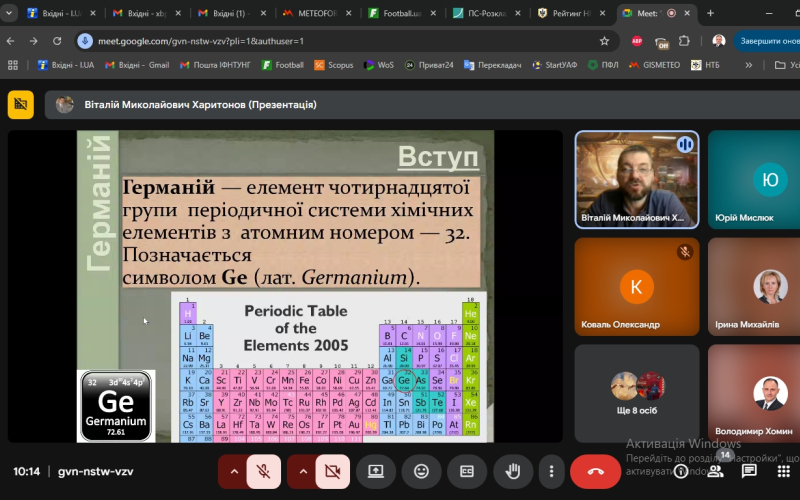Click the browser forward arrow
Image resolution: width=800 pixels, height=500 pixels.
(34, 41)
